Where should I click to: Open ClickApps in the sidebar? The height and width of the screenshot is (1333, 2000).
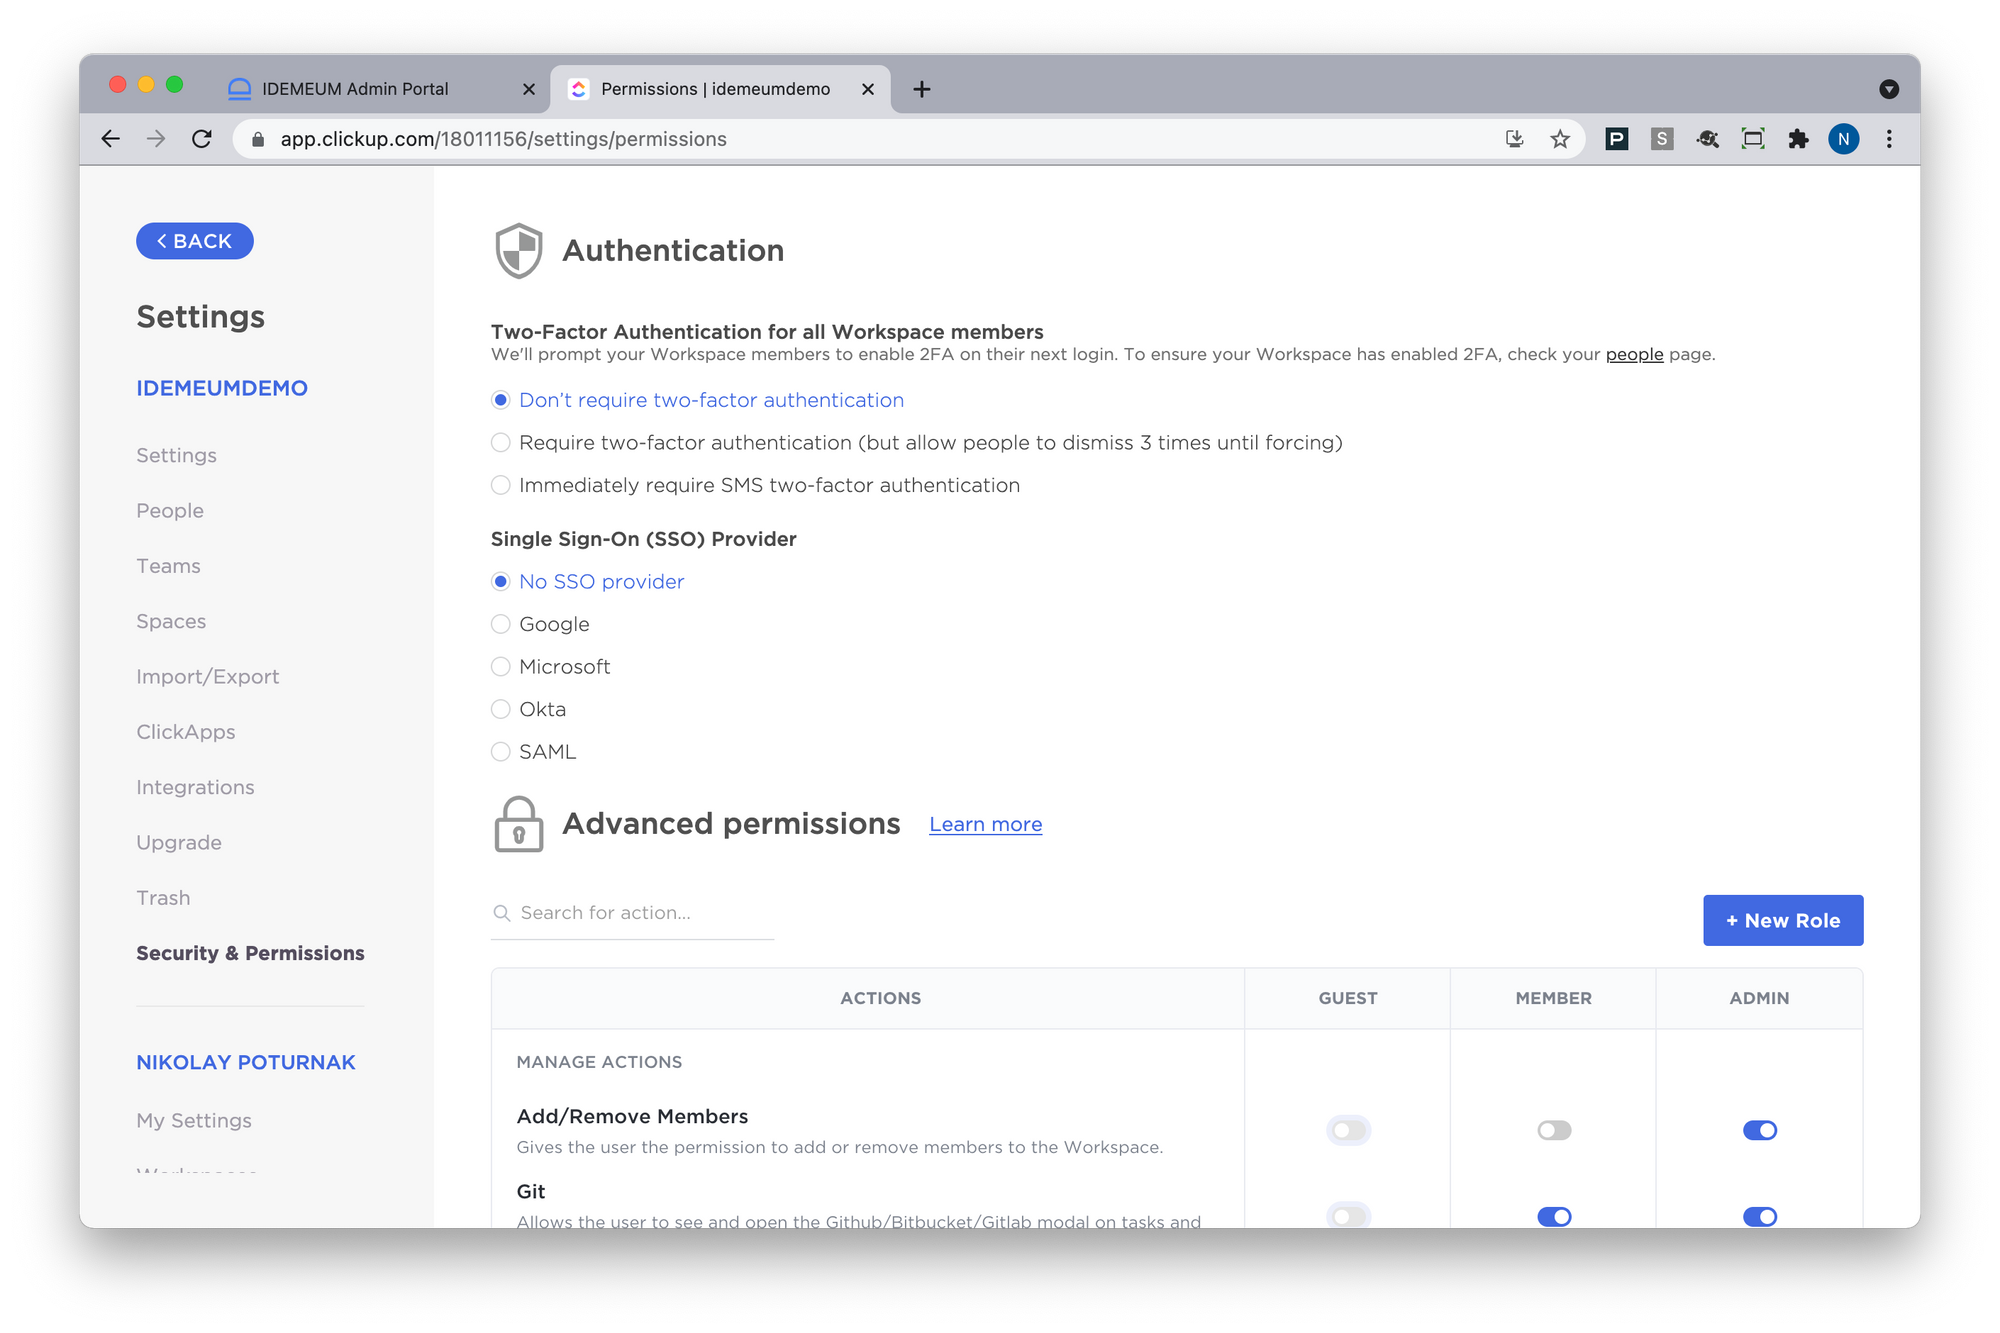click(x=186, y=732)
